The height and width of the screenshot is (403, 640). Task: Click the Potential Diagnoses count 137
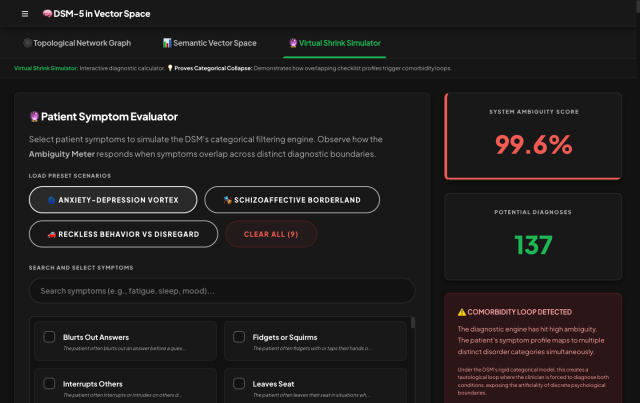pos(533,245)
